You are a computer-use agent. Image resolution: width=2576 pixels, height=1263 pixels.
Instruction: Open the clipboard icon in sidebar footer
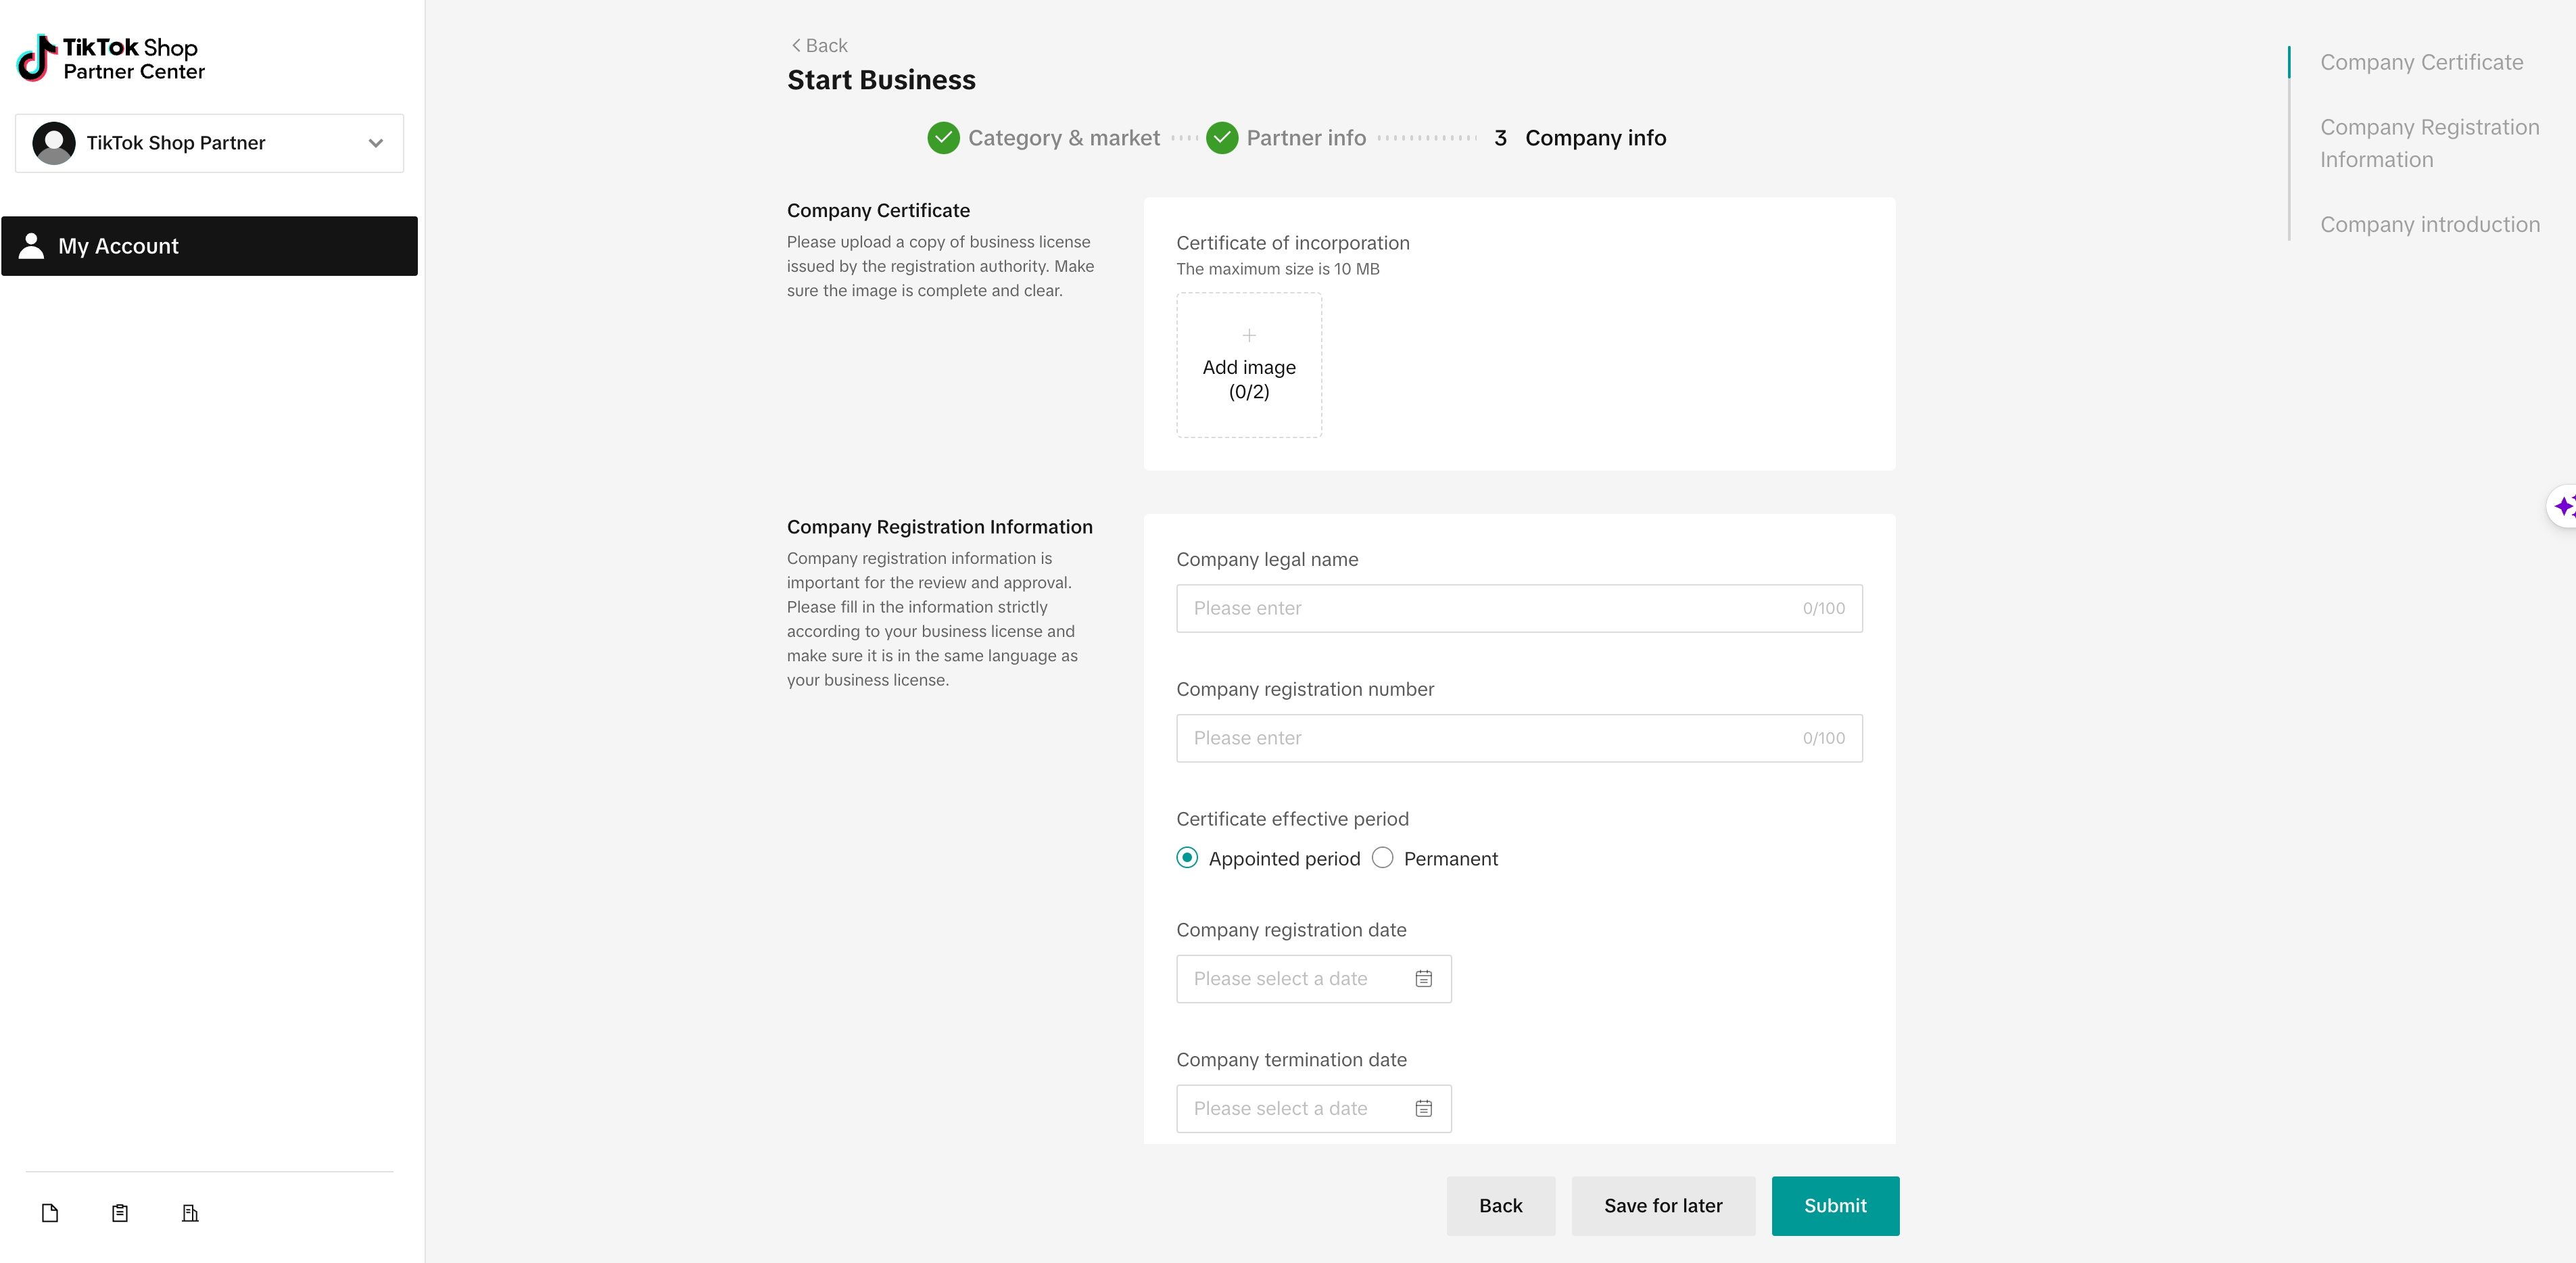point(120,1213)
